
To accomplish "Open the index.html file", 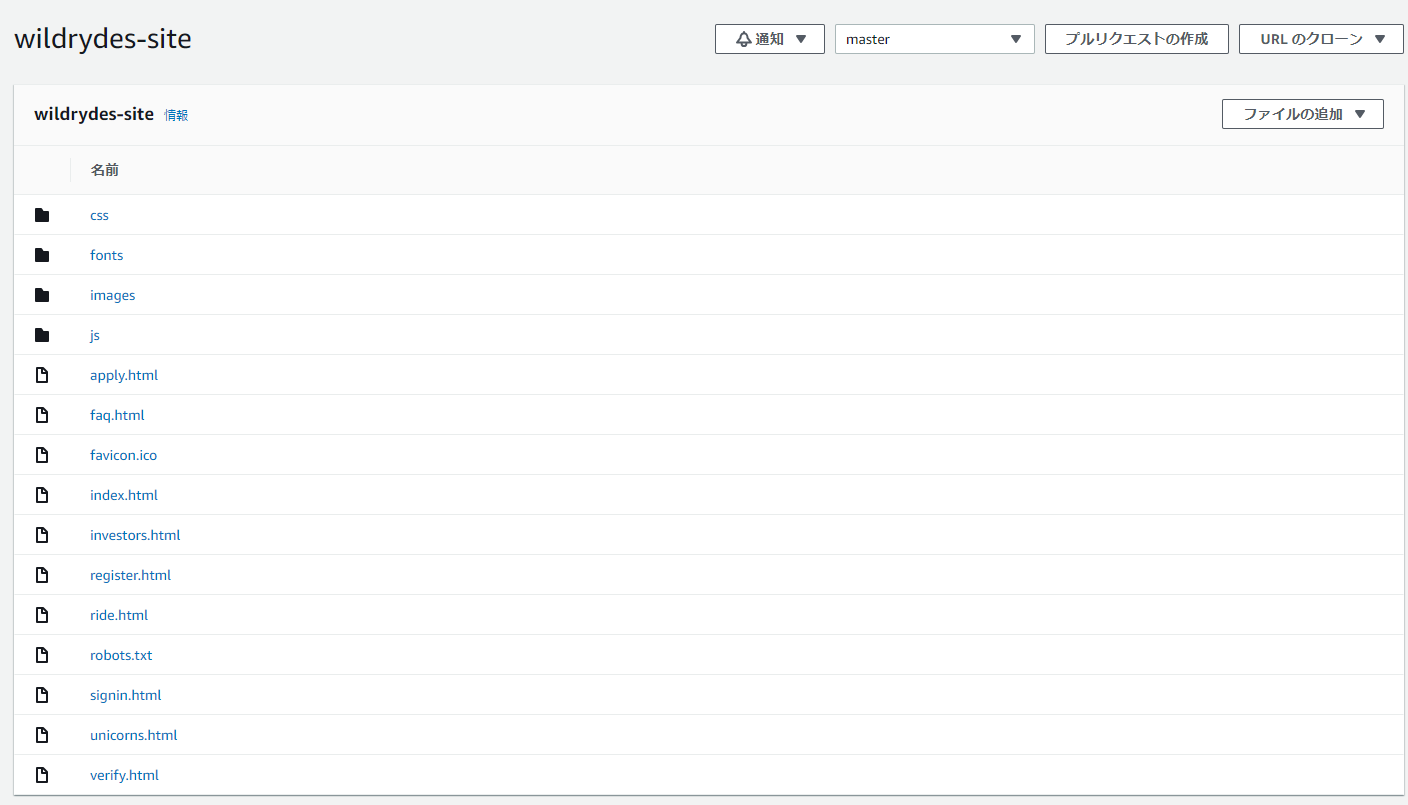I will coord(123,494).
